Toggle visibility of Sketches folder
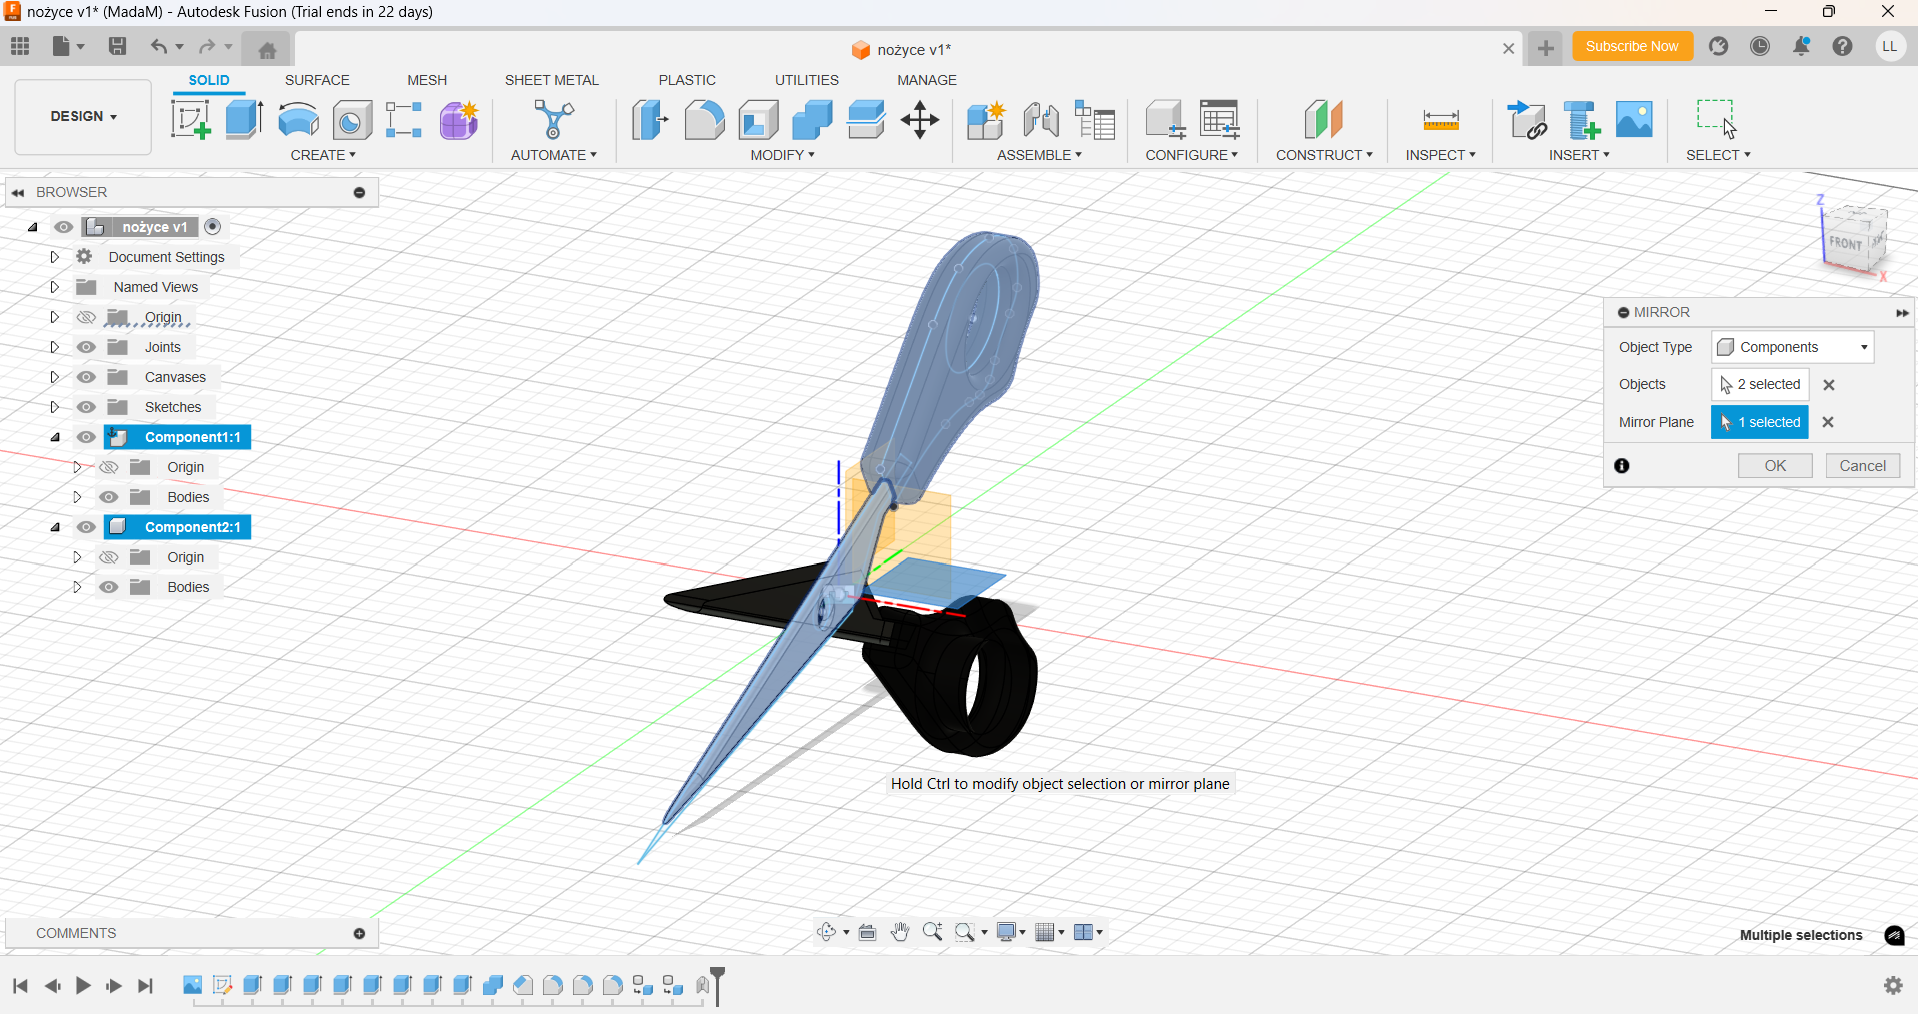Viewport: 1918px width, 1014px height. (87, 407)
